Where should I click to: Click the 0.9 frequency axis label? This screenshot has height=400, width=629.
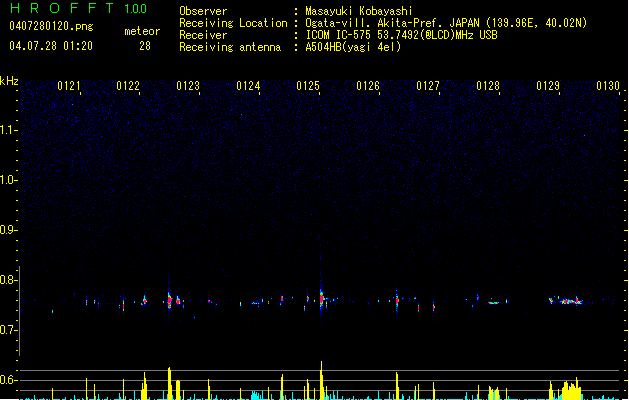click(x=7, y=230)
